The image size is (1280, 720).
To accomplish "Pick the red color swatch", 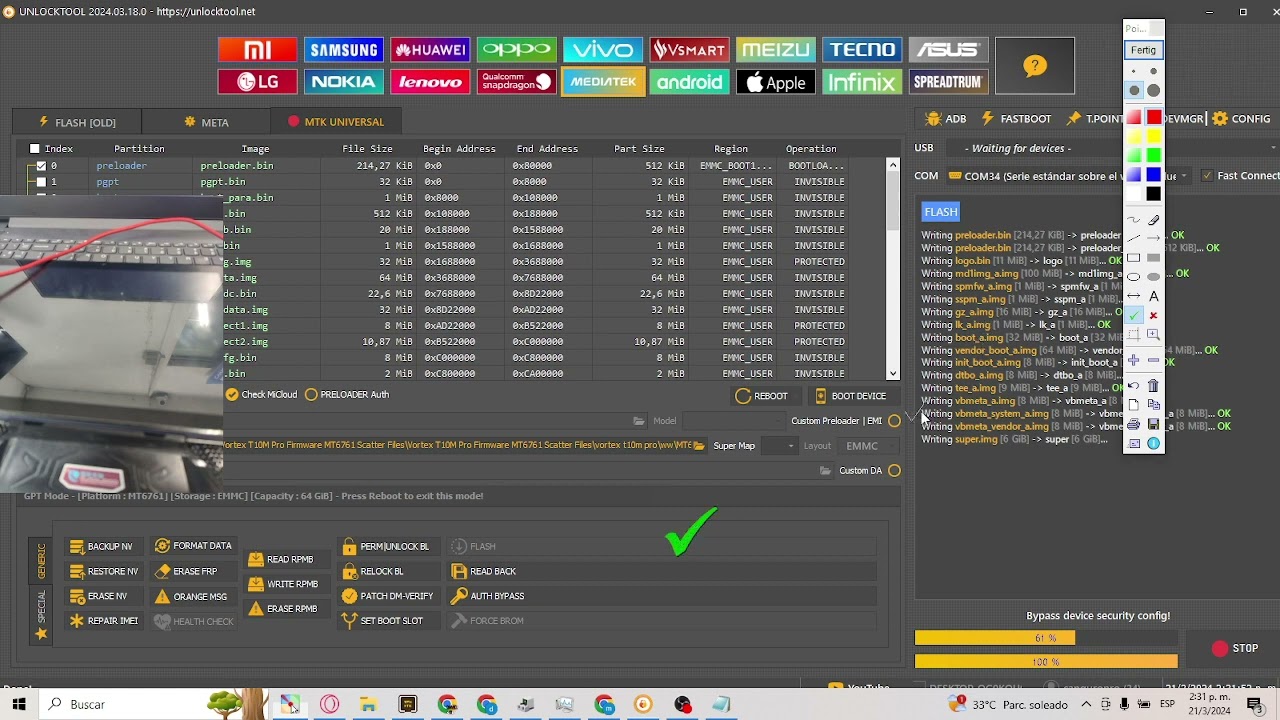I will click(x=1153, y=117).
